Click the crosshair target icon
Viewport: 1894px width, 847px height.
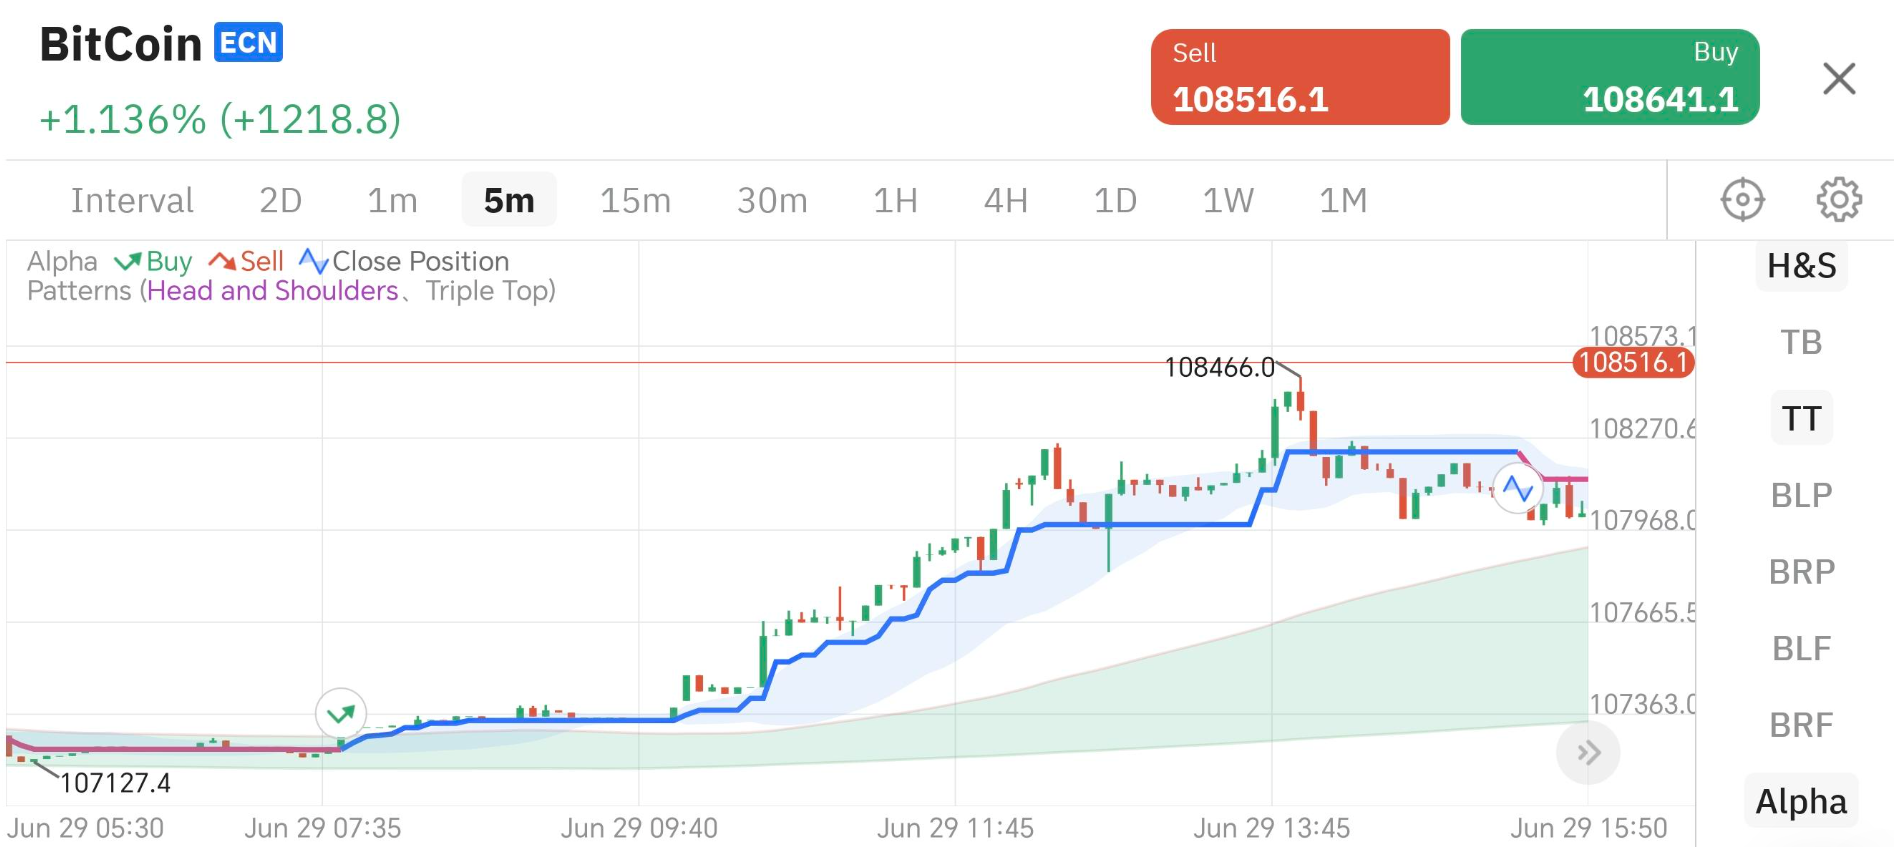1742,200
